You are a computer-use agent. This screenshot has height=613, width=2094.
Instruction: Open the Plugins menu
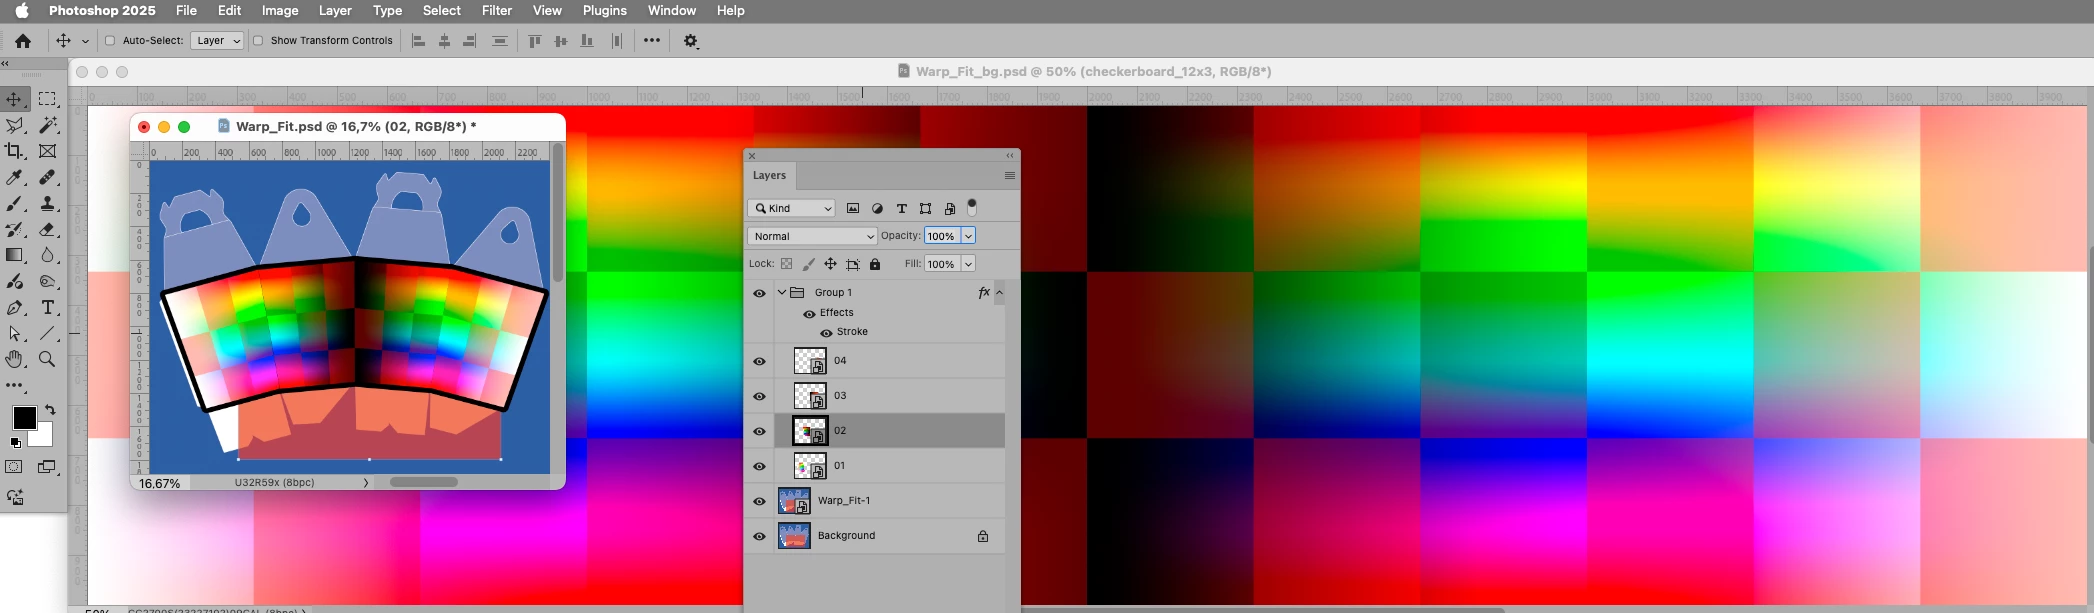click(605, 10)
